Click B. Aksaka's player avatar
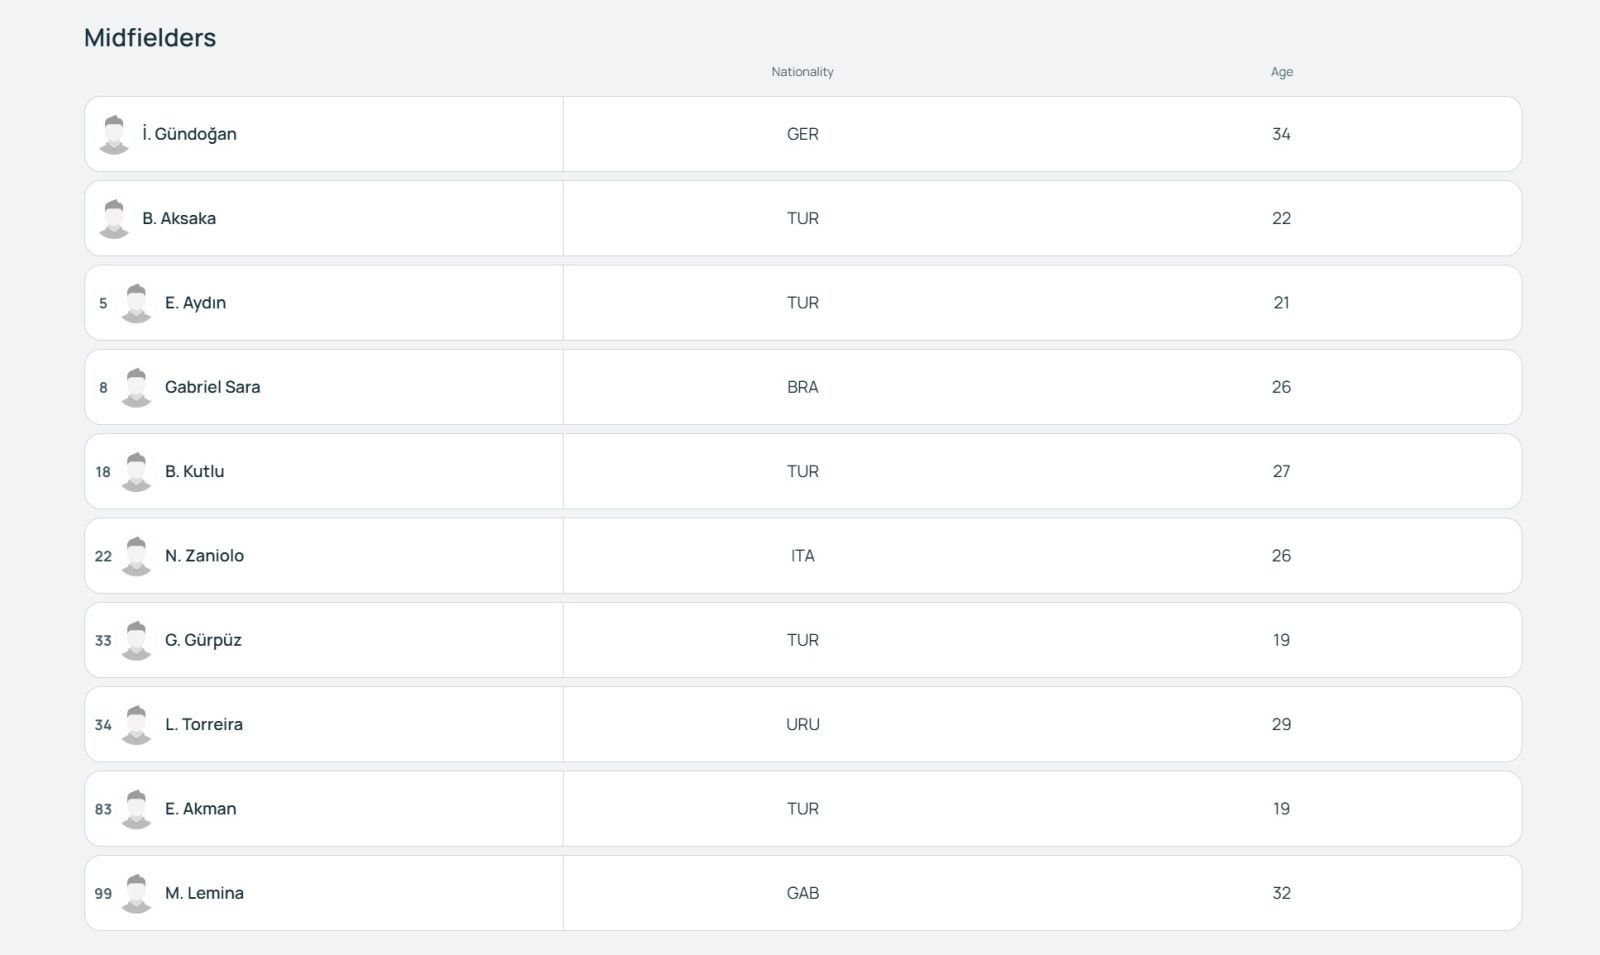This screenshot has width=1600, height=955. [114, 218]
